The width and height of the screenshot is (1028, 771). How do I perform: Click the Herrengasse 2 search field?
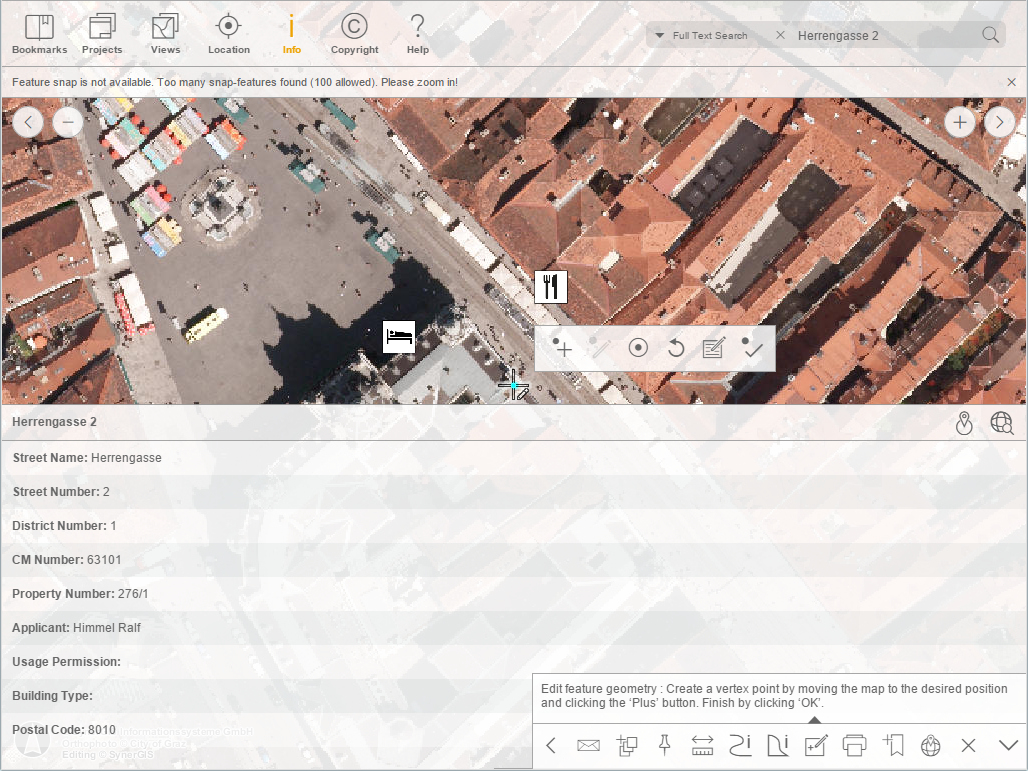[880, 34]
